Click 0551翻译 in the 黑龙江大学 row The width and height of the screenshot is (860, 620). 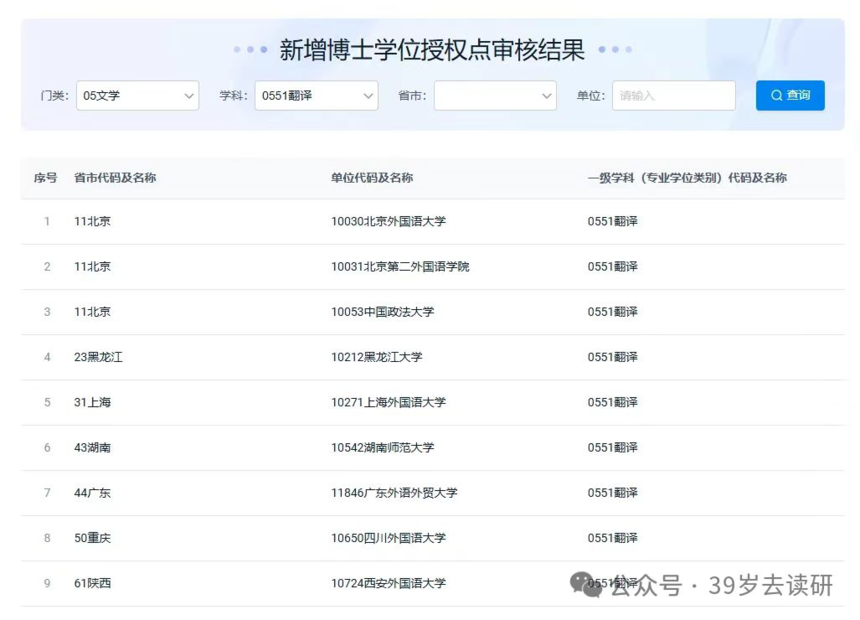click(613, 357)
